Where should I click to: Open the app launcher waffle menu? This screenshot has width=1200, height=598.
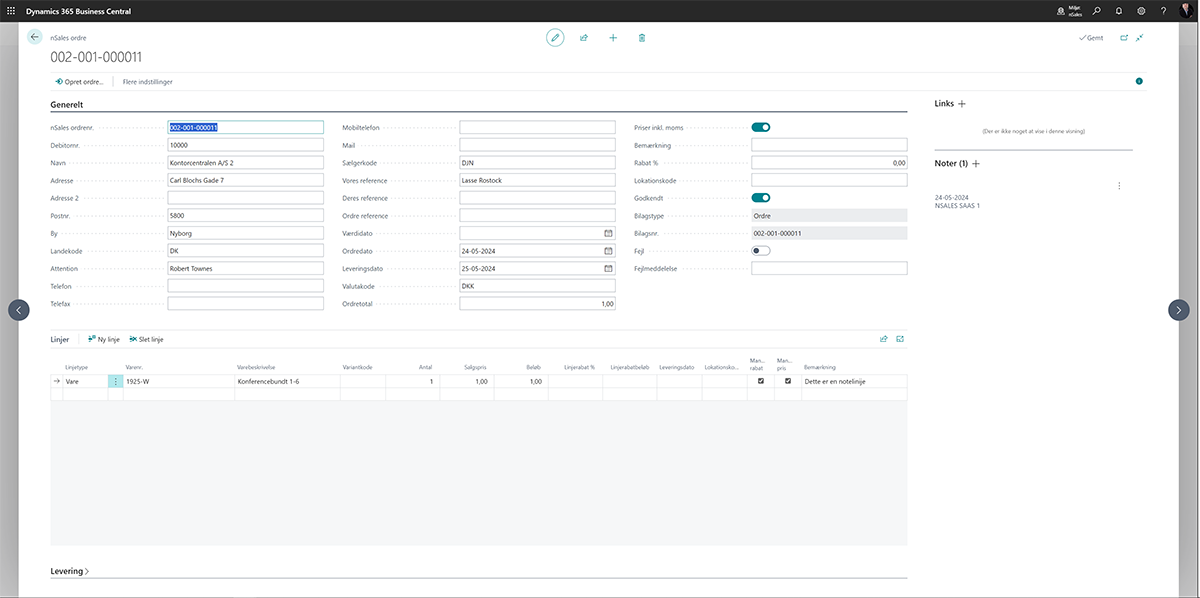(11, 11)
